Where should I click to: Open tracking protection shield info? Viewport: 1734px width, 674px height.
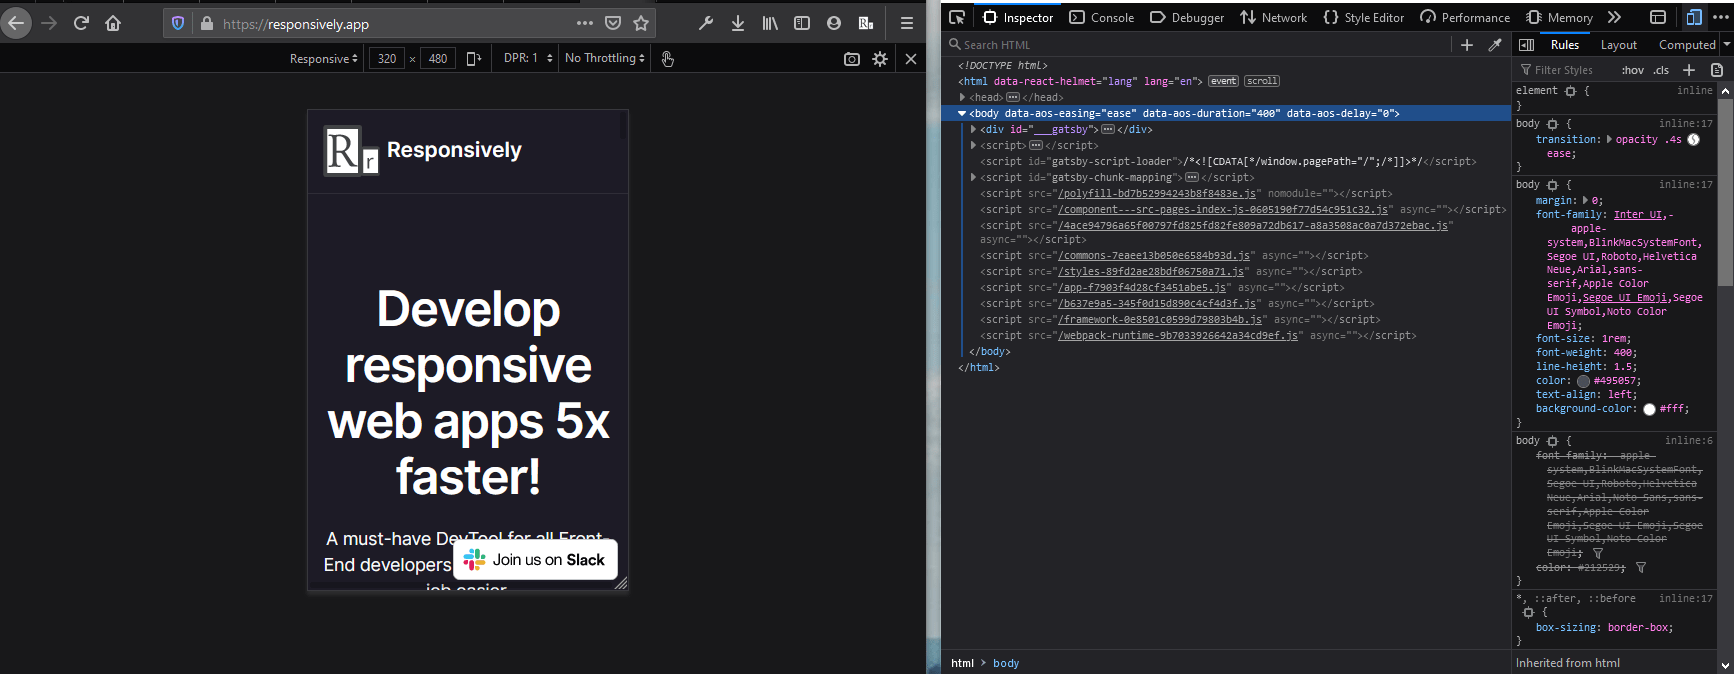pos(178,23)
